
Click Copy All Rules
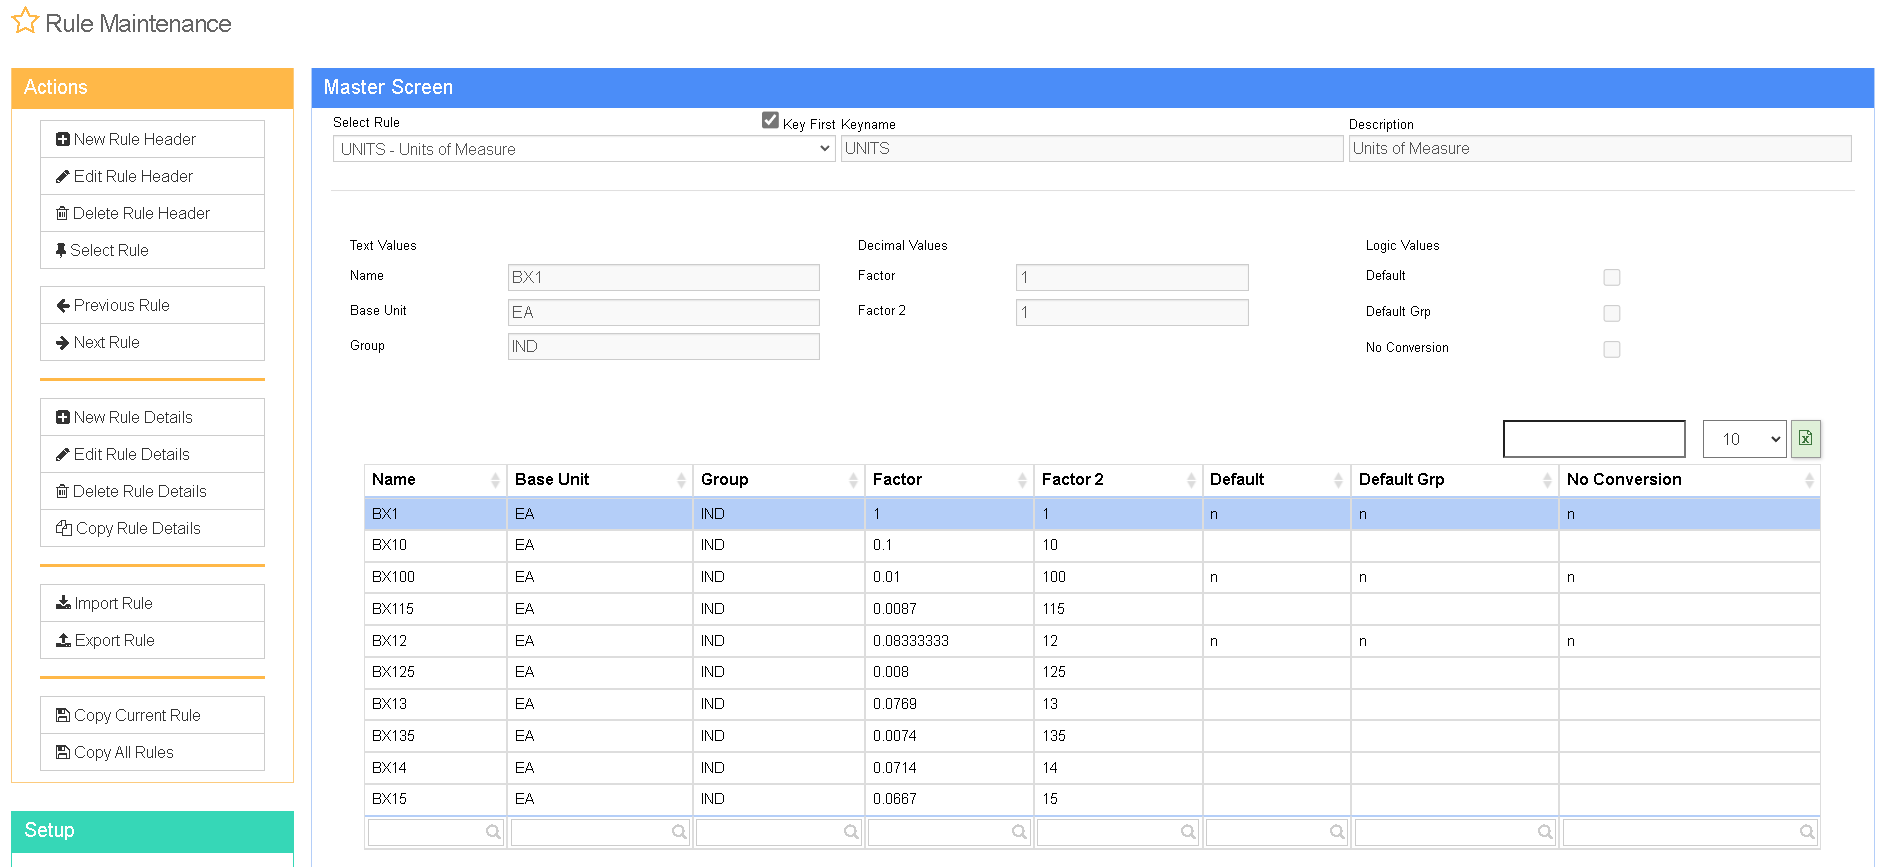pyautogui.click(x=152, y=752)
